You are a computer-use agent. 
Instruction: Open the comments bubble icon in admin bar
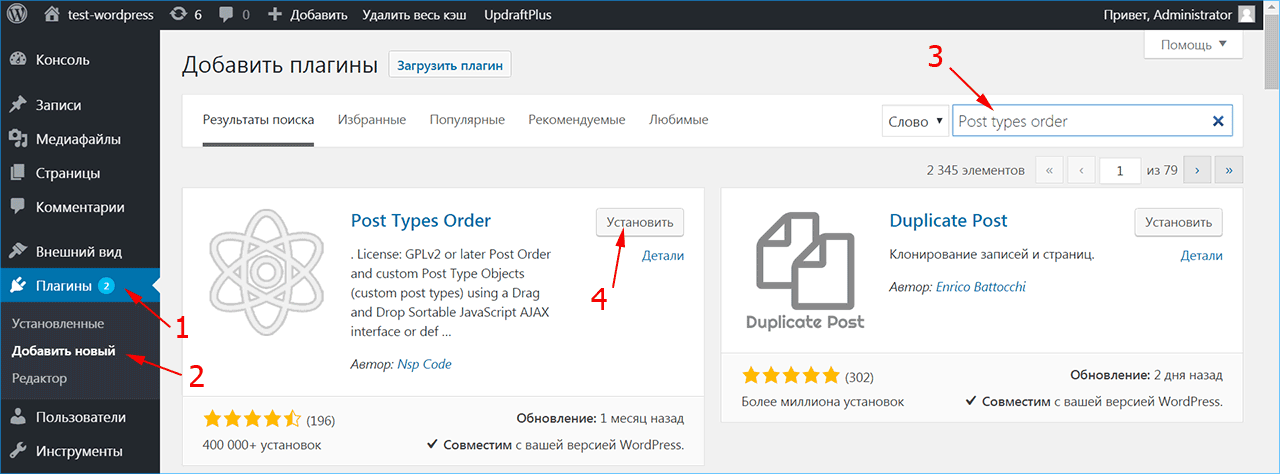pyautogui.click(x=225, y=15)
